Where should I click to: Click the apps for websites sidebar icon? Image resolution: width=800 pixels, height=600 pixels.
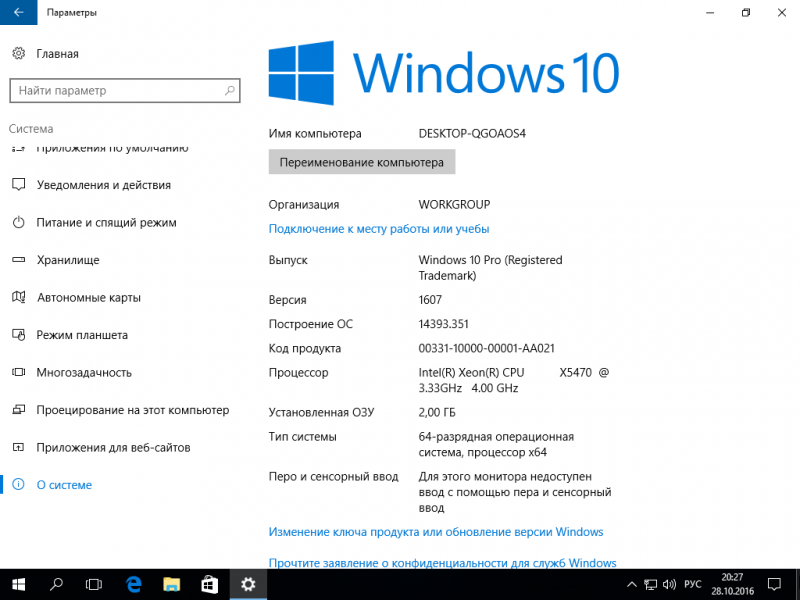click(x=18, y=447)
